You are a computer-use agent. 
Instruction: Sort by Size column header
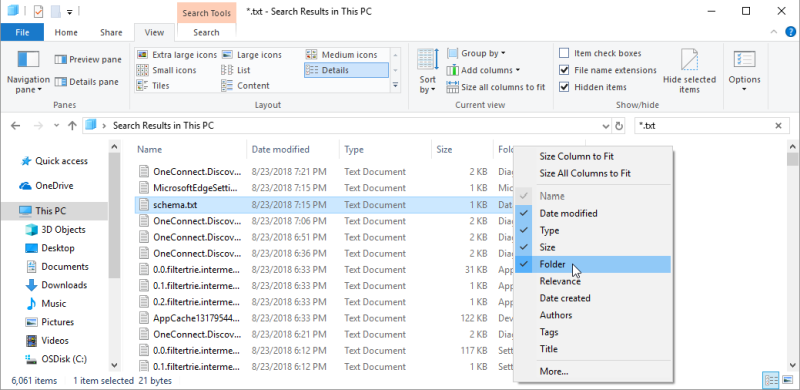[x=462, y=150]
